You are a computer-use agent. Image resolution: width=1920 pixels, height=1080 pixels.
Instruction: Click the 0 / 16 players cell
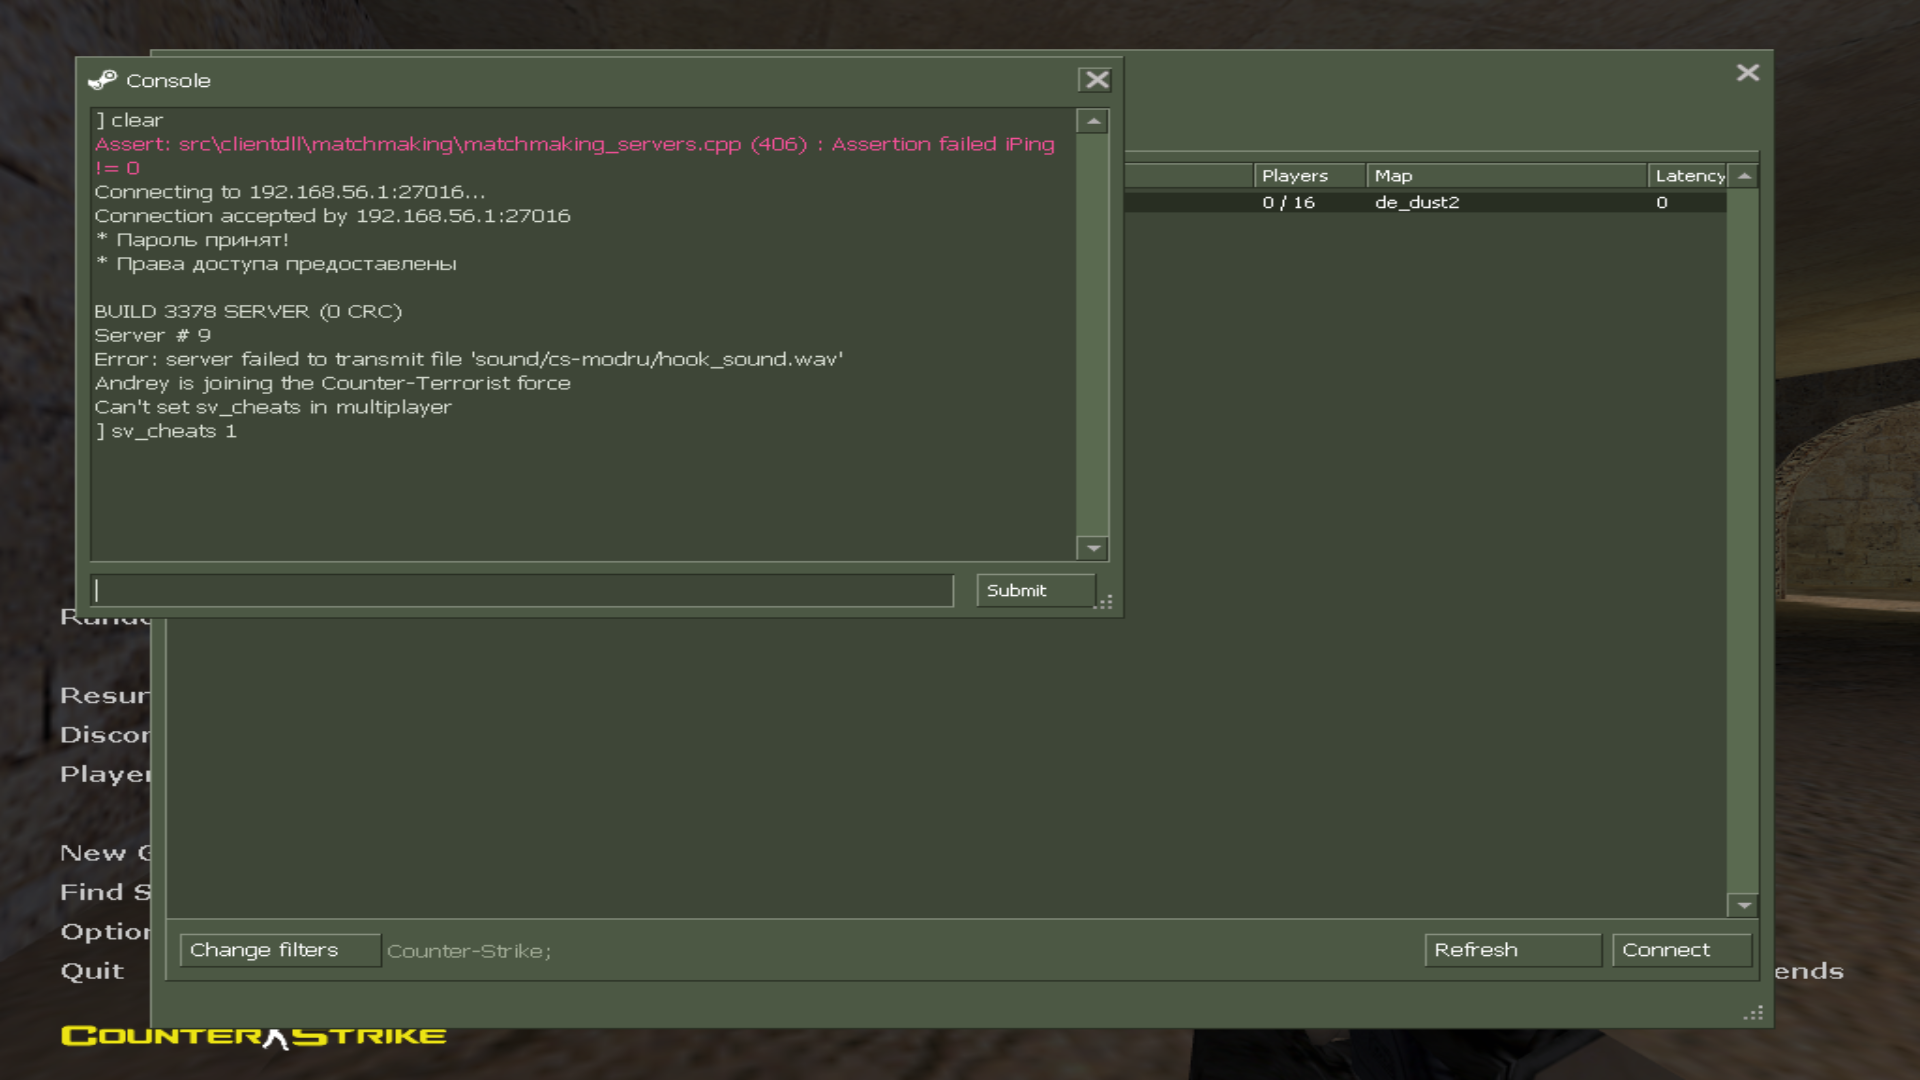pyautogui.click(x=1288, y=202)
